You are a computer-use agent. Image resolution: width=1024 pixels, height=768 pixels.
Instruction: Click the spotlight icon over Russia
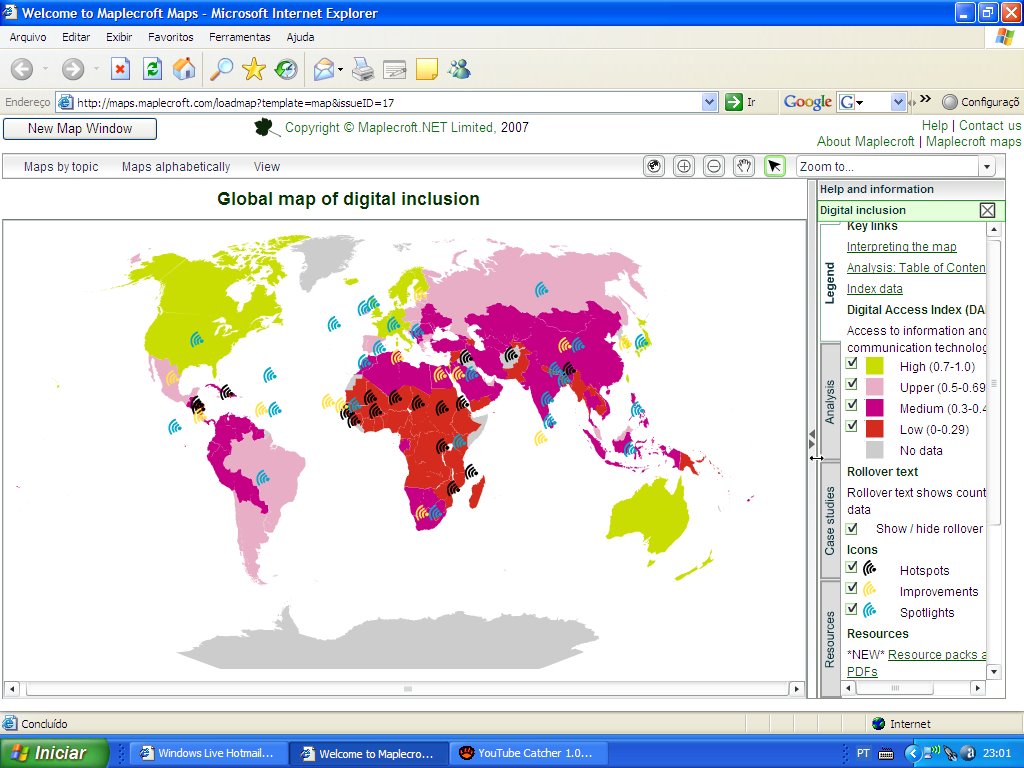point(541,289)
